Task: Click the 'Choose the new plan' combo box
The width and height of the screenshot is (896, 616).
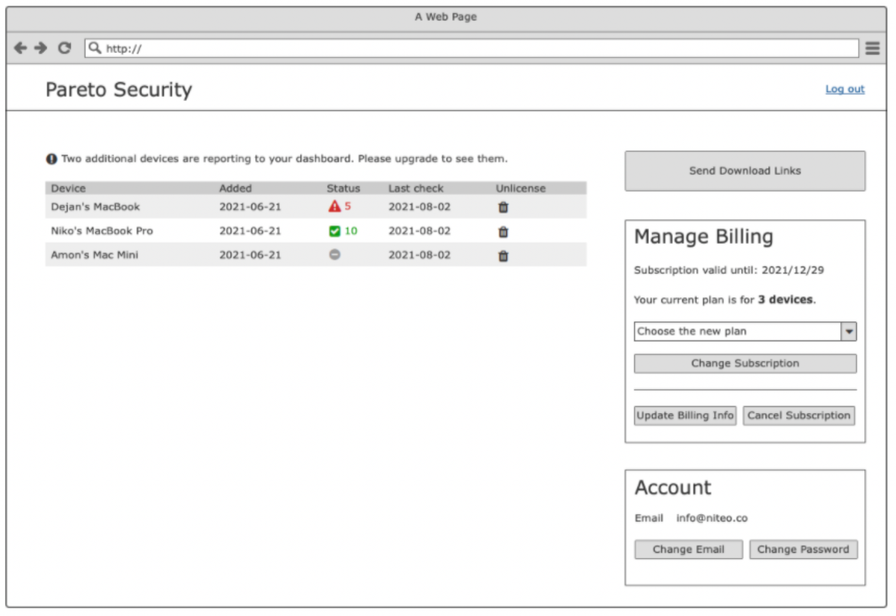Action: tap(745, 331)
